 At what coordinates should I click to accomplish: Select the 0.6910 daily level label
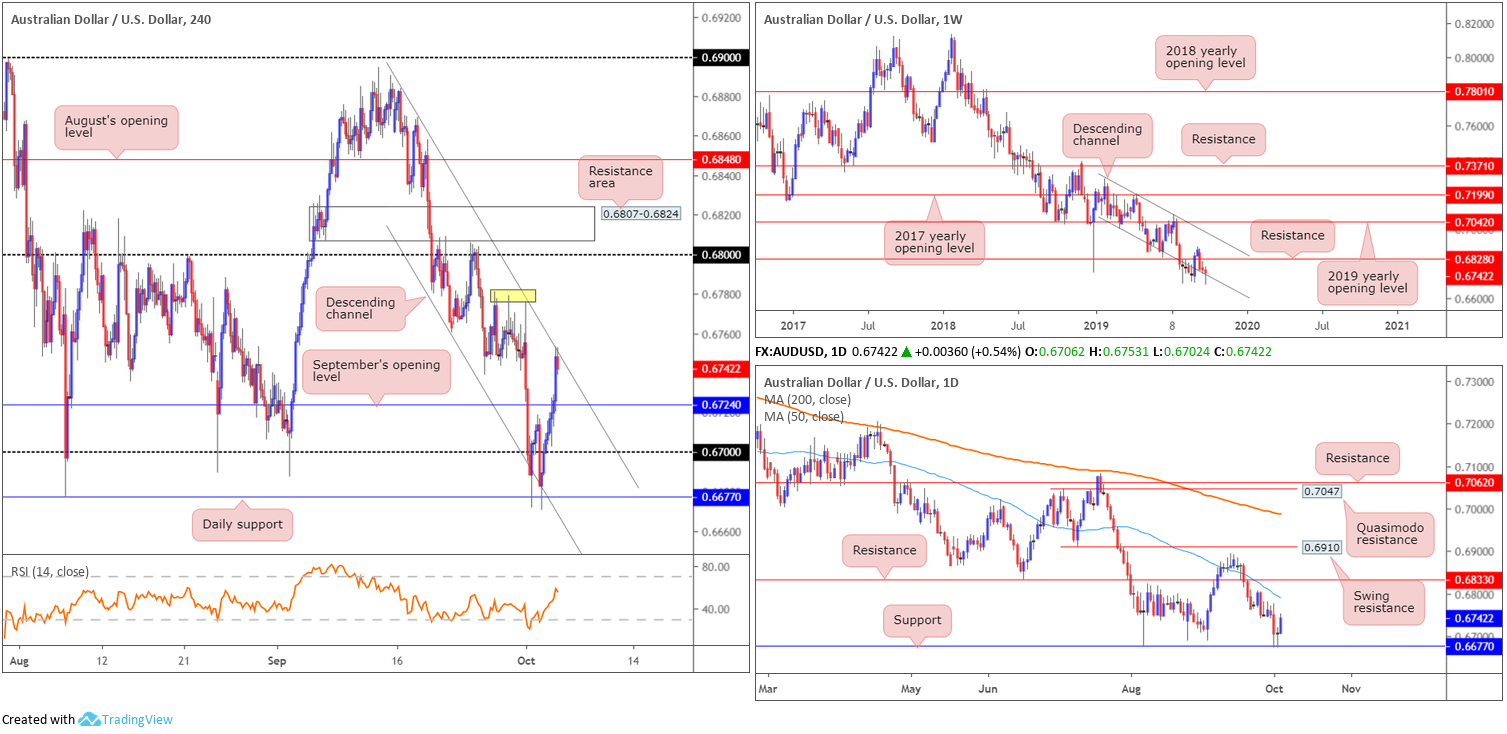tap(1324, 549)
